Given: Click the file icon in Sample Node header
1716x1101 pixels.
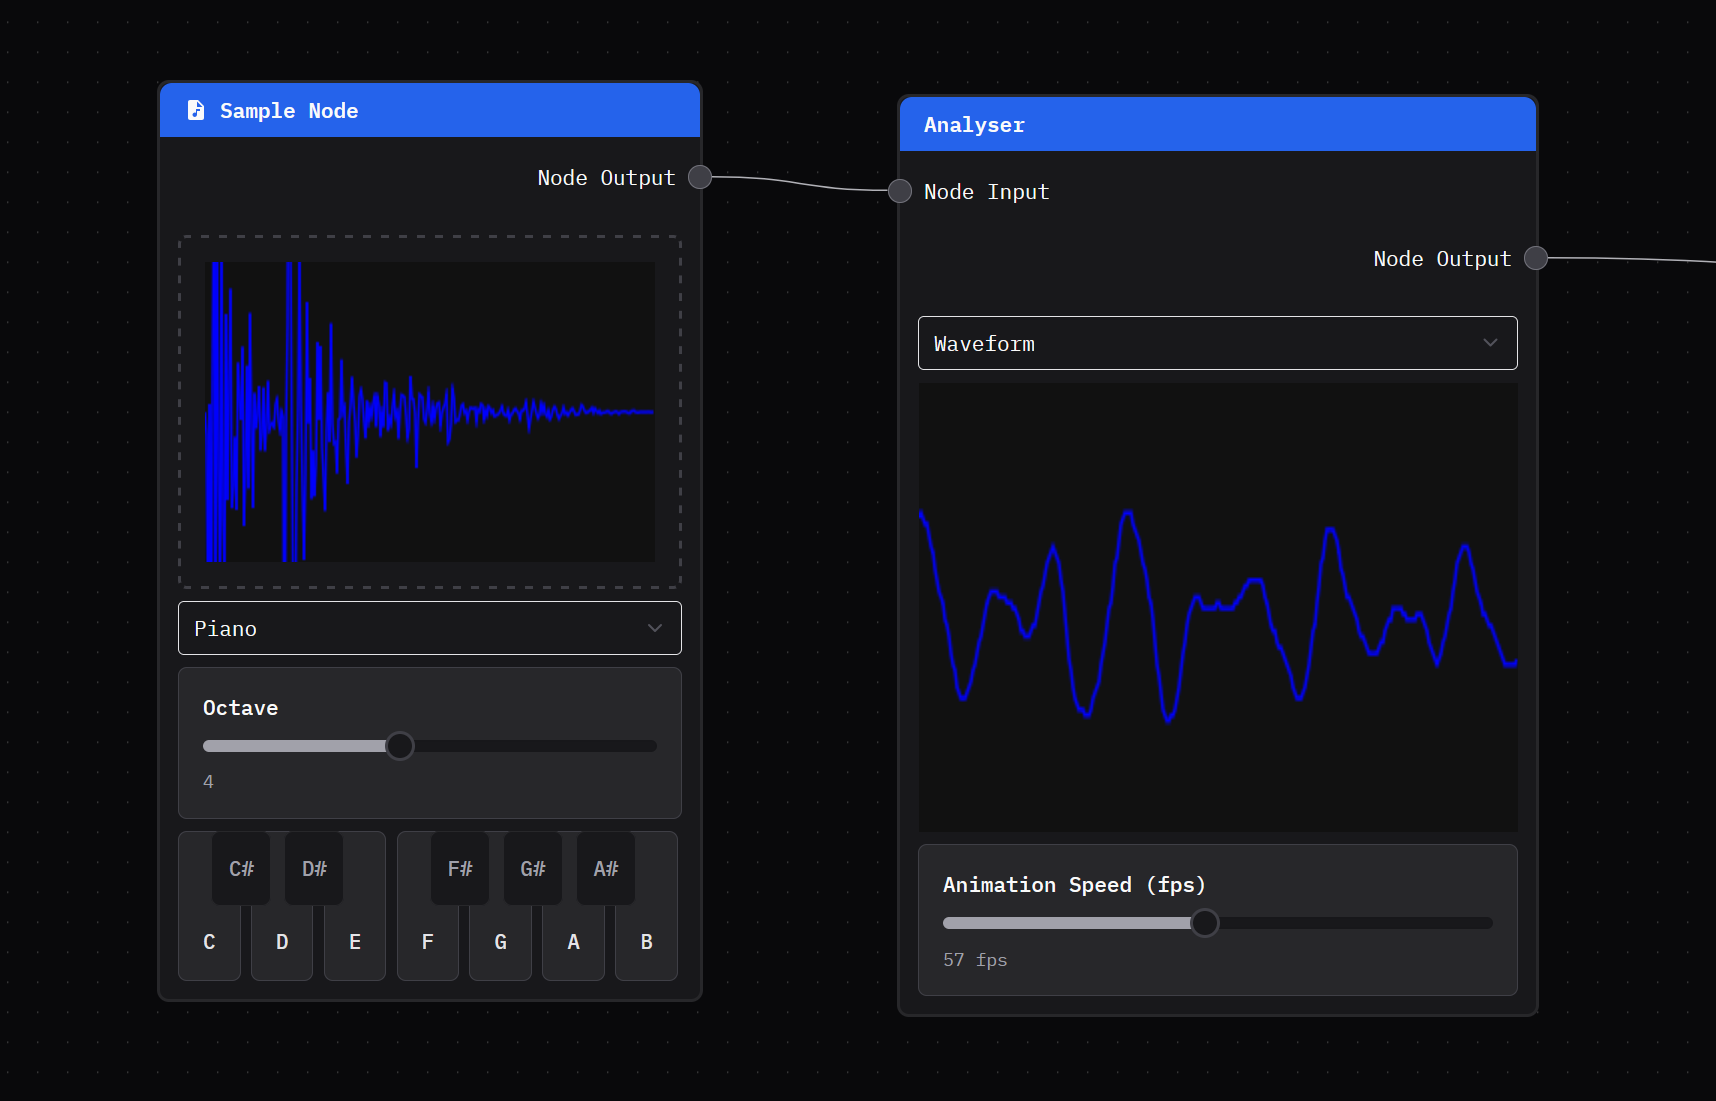Looking at the screenshot, I should [x=196, y=110].
